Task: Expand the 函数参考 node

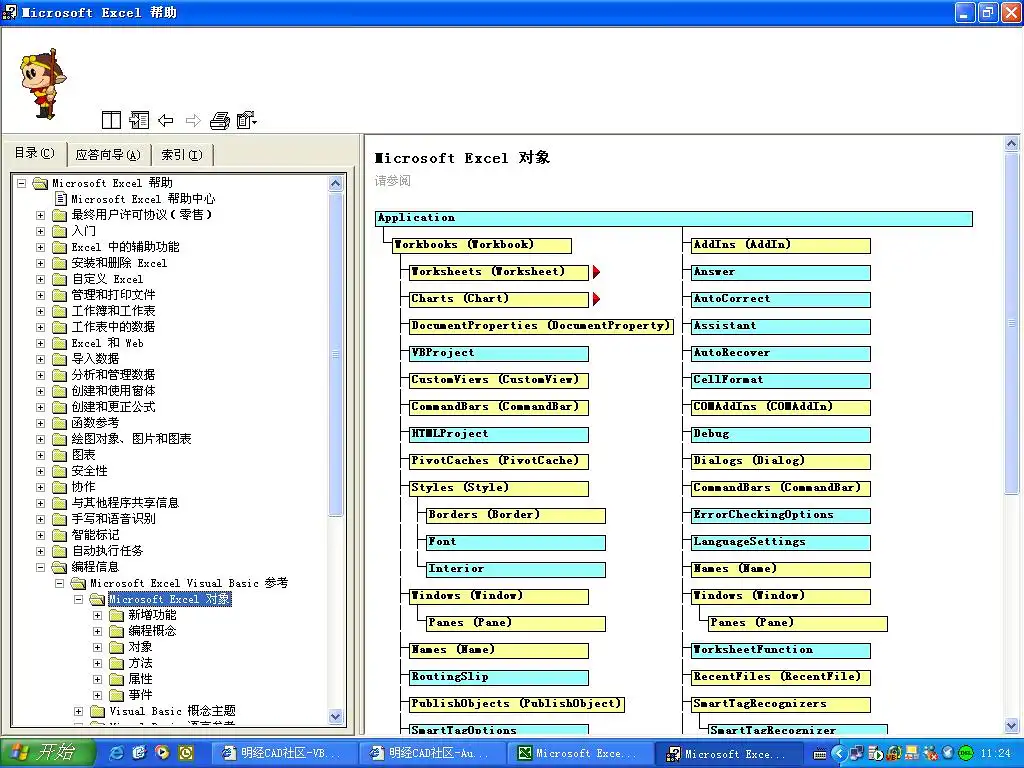Action: tap(40, 423)
